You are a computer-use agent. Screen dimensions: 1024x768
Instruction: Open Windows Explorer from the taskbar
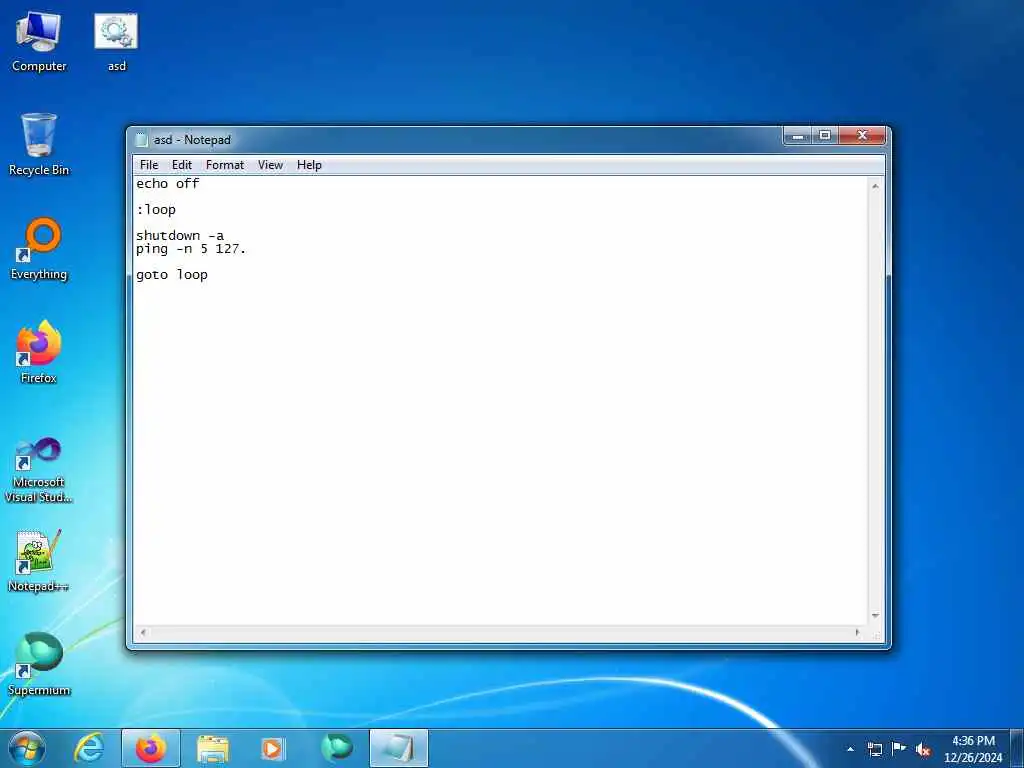click(x=213, y=749)
